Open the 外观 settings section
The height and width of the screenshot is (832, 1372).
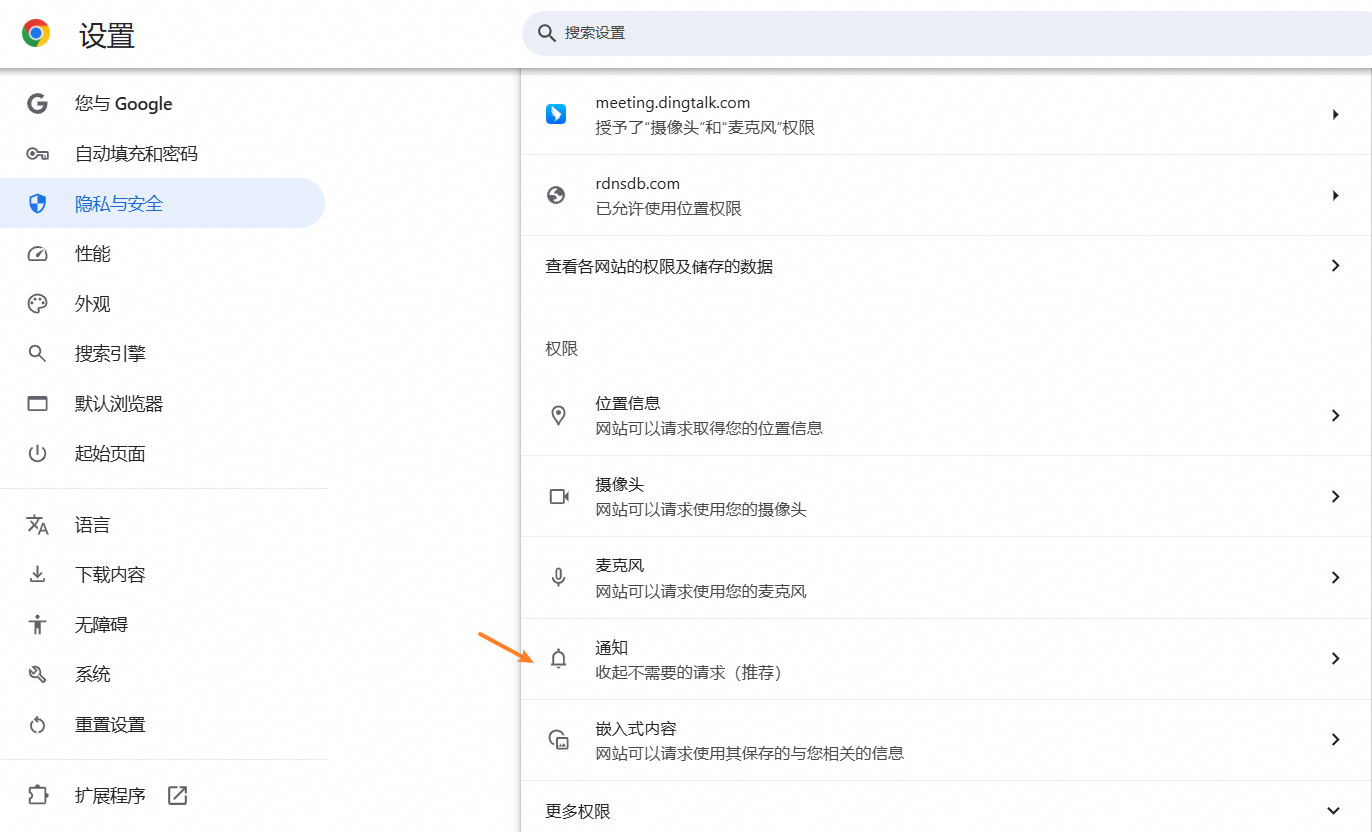click(x=93, y=304)
